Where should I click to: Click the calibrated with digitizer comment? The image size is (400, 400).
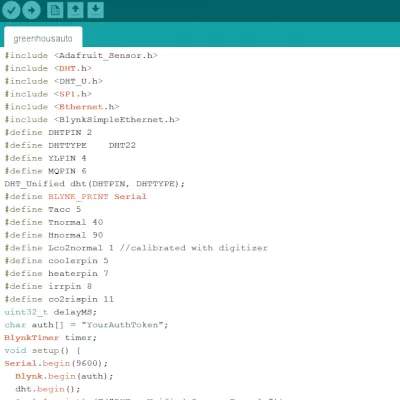click(x=194, y=248)
